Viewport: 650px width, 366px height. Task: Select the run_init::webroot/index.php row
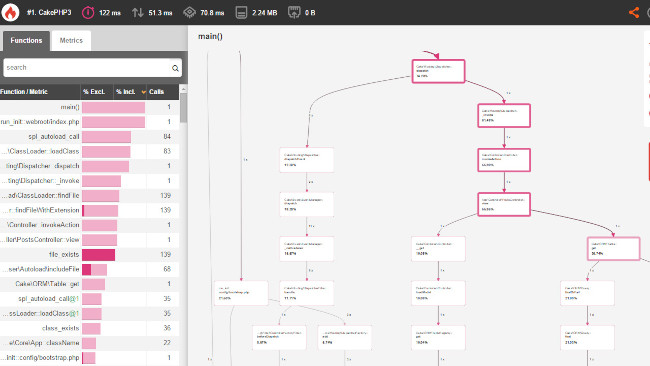[90, 122]
